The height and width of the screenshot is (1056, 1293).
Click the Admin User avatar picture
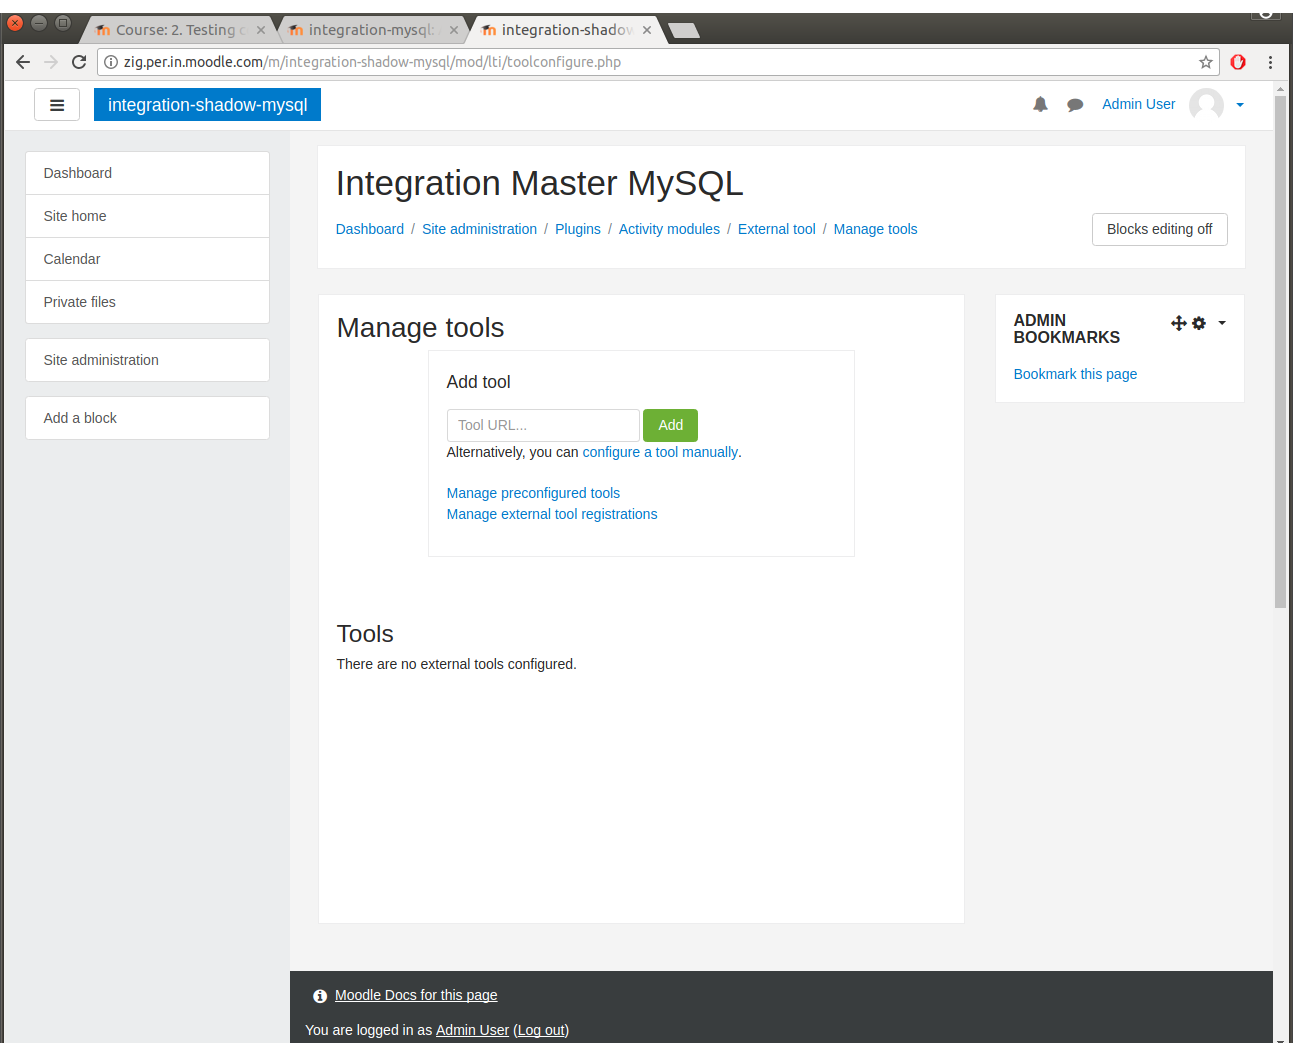pos(1206,104)
